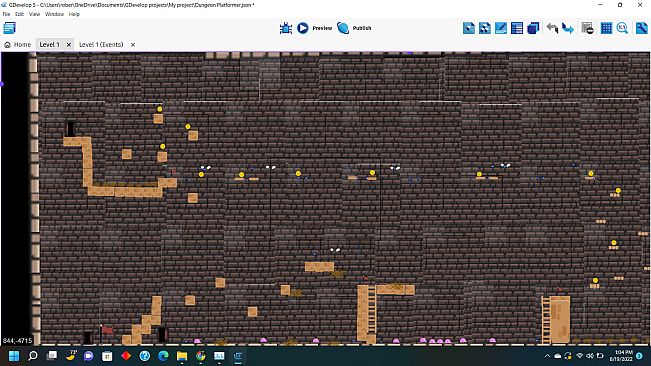Open the Get Help question mark app
651x366 pixels.
[x=144, y=356]
